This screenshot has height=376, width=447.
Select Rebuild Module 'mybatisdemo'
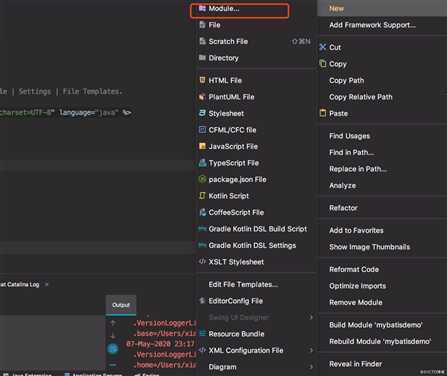click(x=380, y=341)
